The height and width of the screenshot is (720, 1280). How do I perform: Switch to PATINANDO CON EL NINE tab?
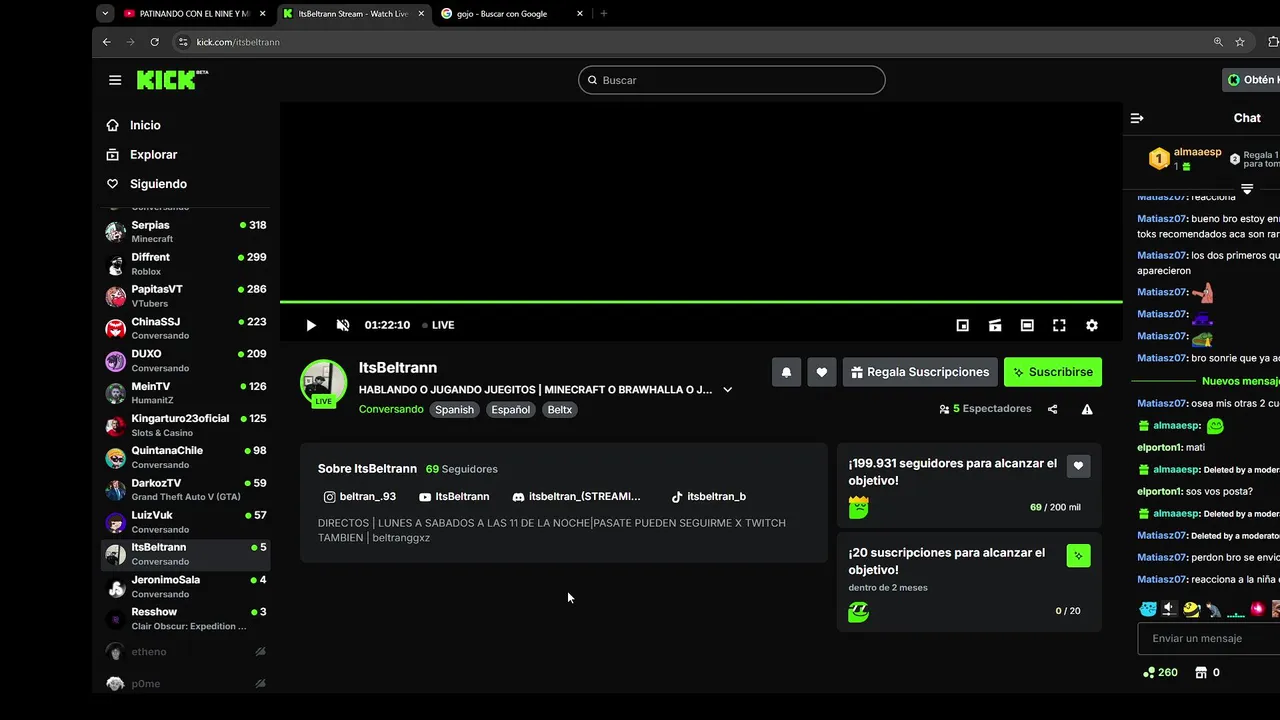(x=194, y=14)
